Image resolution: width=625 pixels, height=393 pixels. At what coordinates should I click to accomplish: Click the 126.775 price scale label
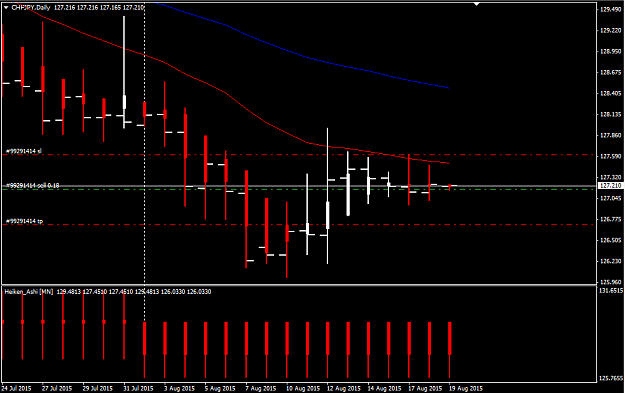pyautogui.click(x=610, y=219)
